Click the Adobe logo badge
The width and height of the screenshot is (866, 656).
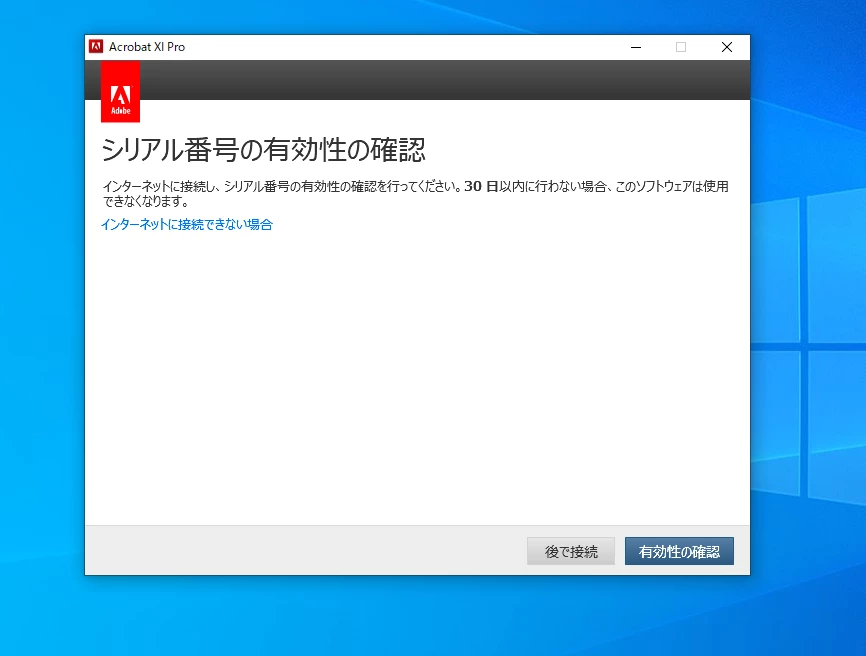click(120, 92)
